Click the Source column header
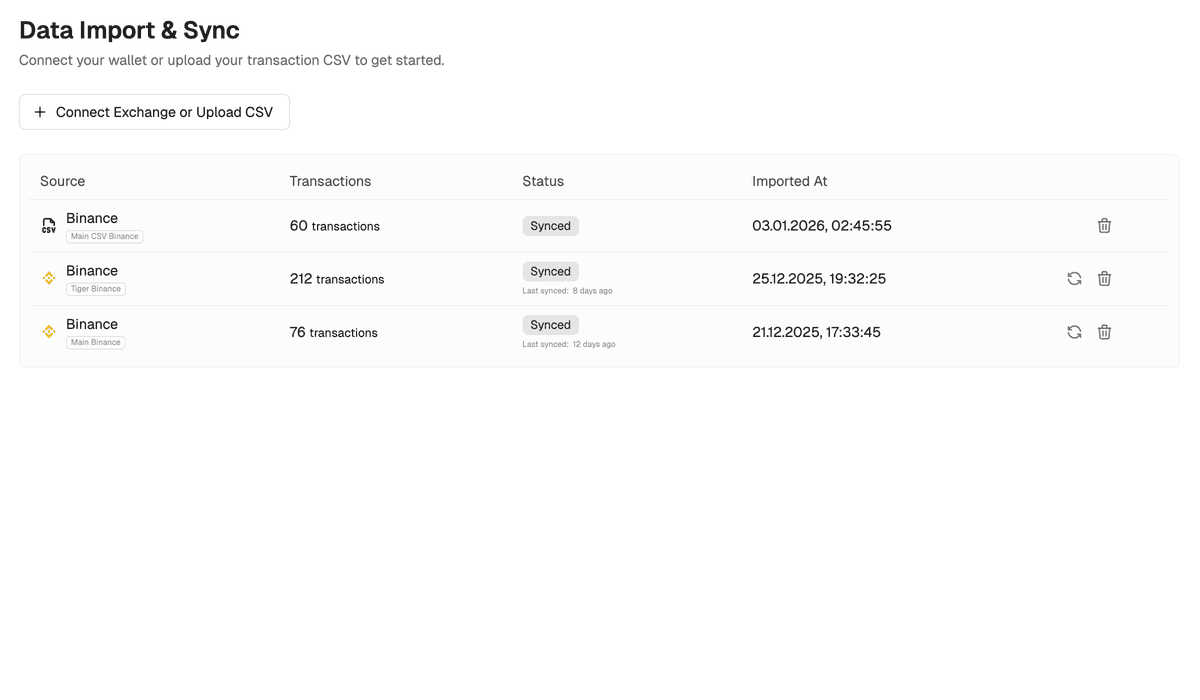This screenshot has width=1200, height=700. pos(62,181)
